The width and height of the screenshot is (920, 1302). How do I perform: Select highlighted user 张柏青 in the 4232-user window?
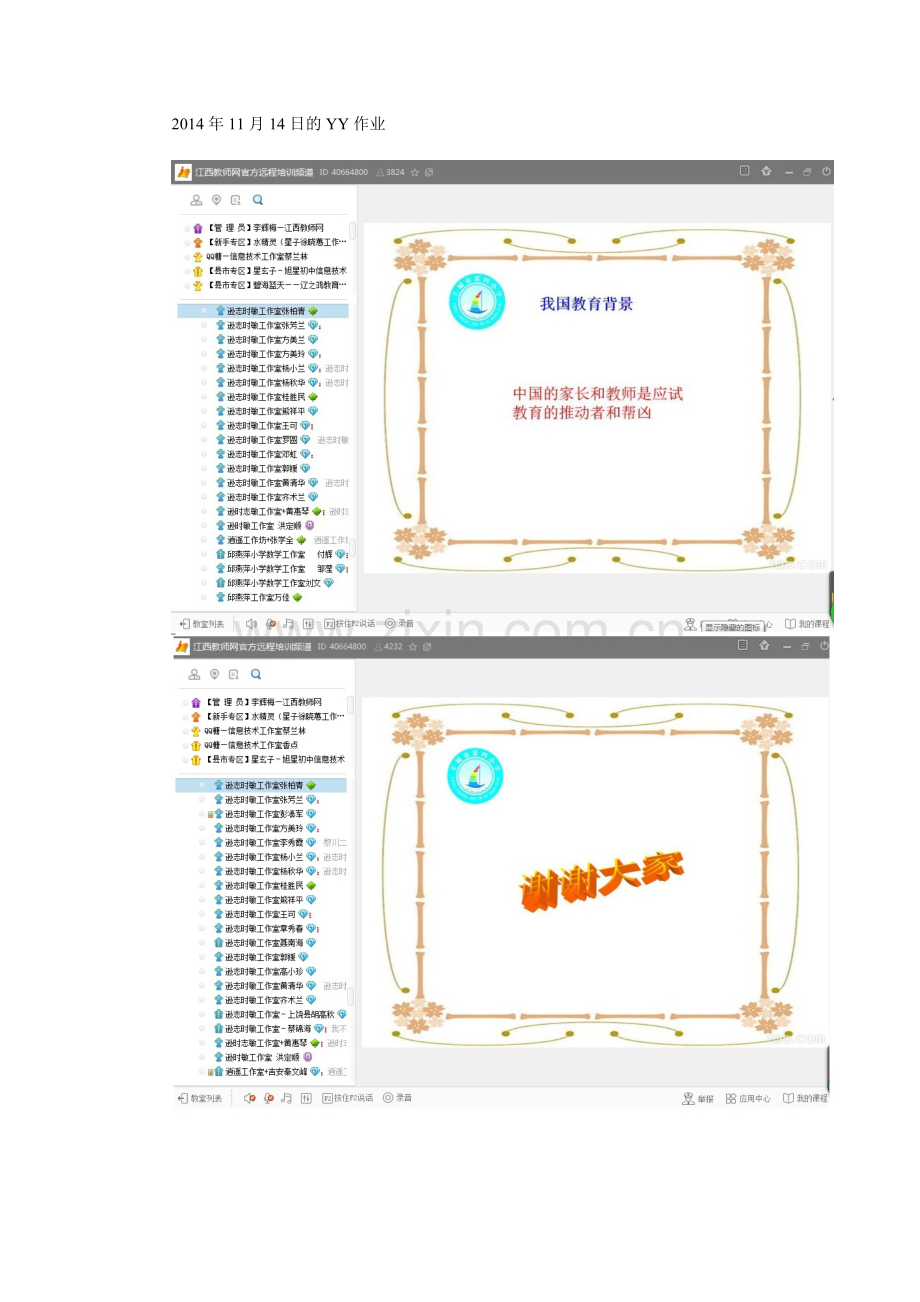tap(261, 786)
